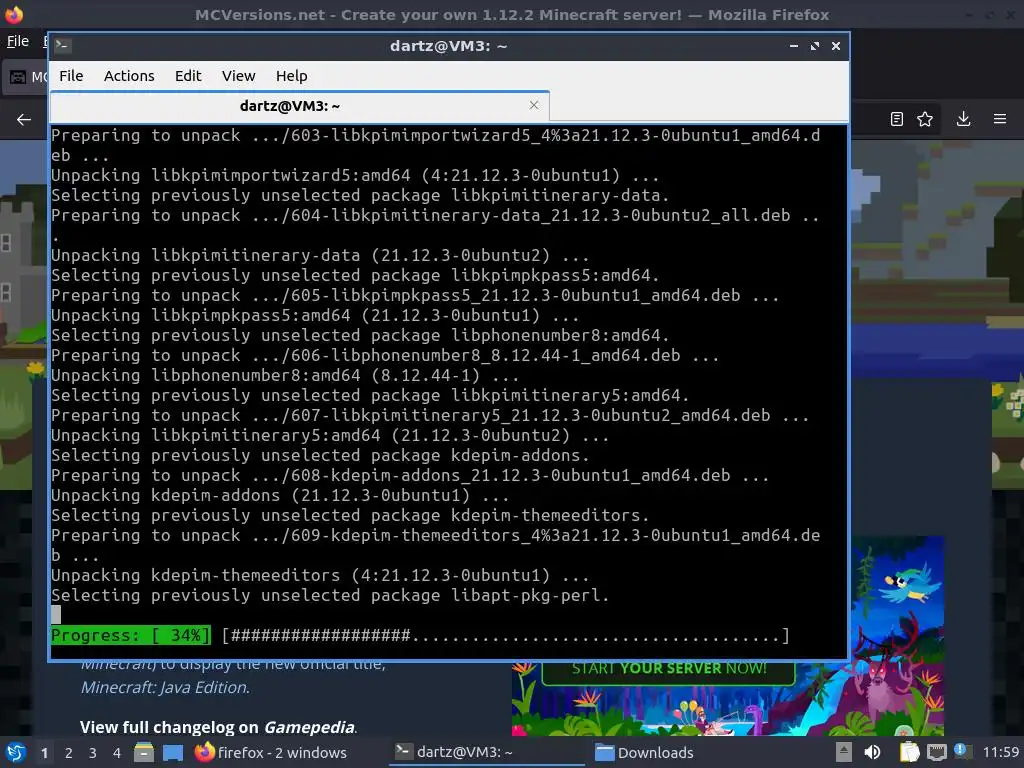Click 'Minecraft: Java Edition.' italic text
The width and height of the screenshot is (1024, 768).
[165, 687]
